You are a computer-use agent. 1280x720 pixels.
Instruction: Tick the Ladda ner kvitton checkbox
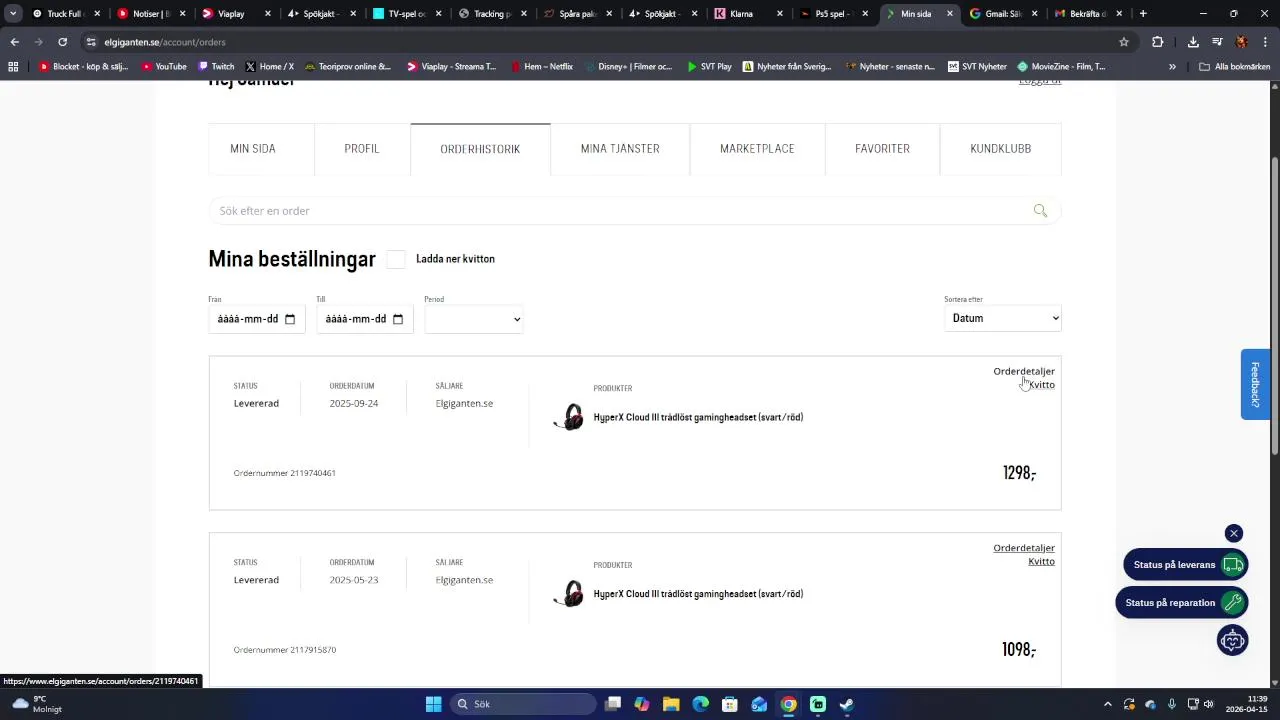(396, 259)
